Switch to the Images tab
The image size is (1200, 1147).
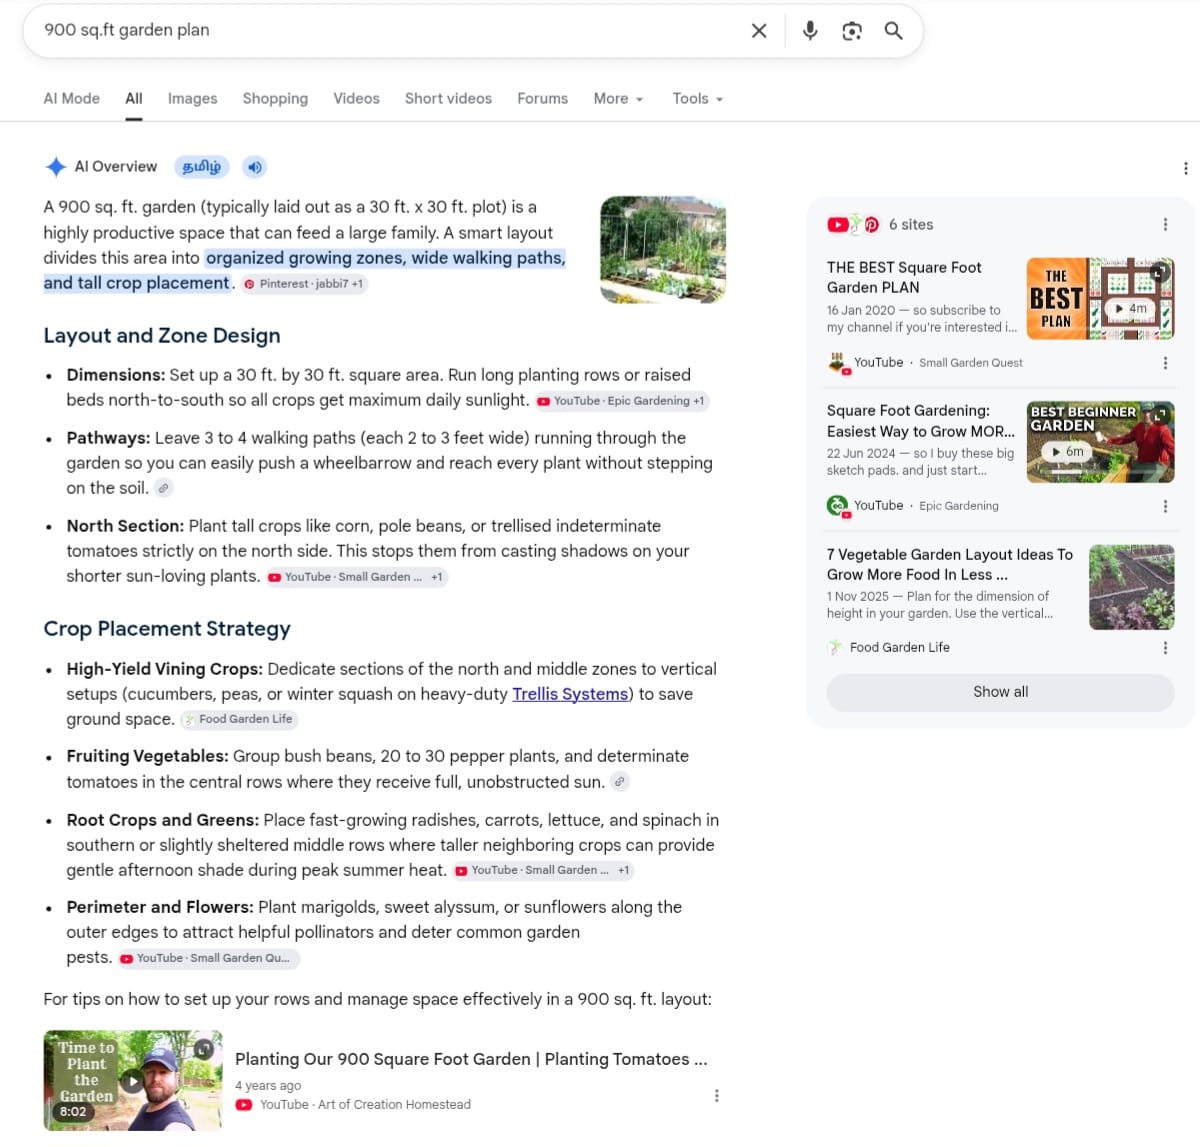pos(192,99)
